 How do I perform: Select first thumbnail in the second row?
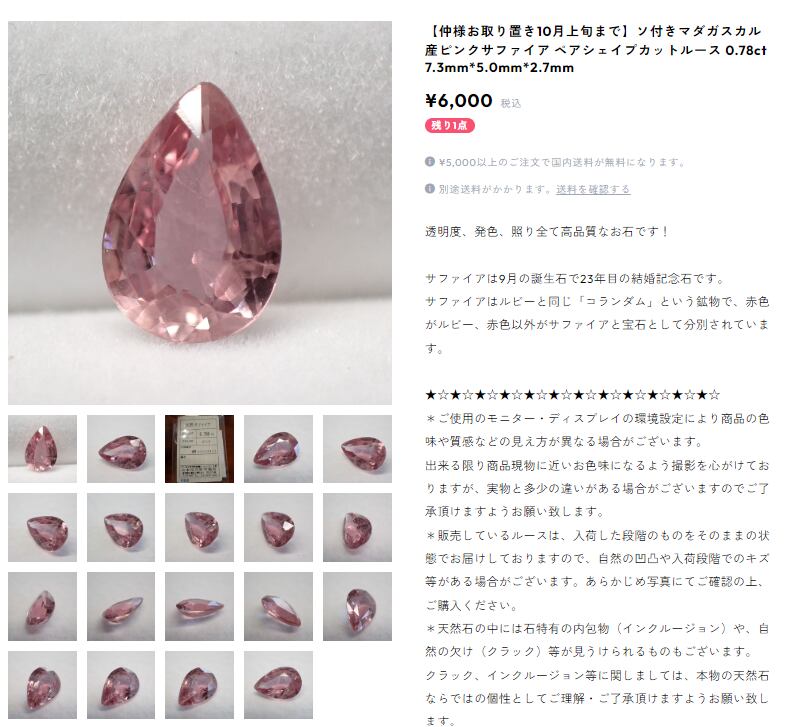[42, 528]
